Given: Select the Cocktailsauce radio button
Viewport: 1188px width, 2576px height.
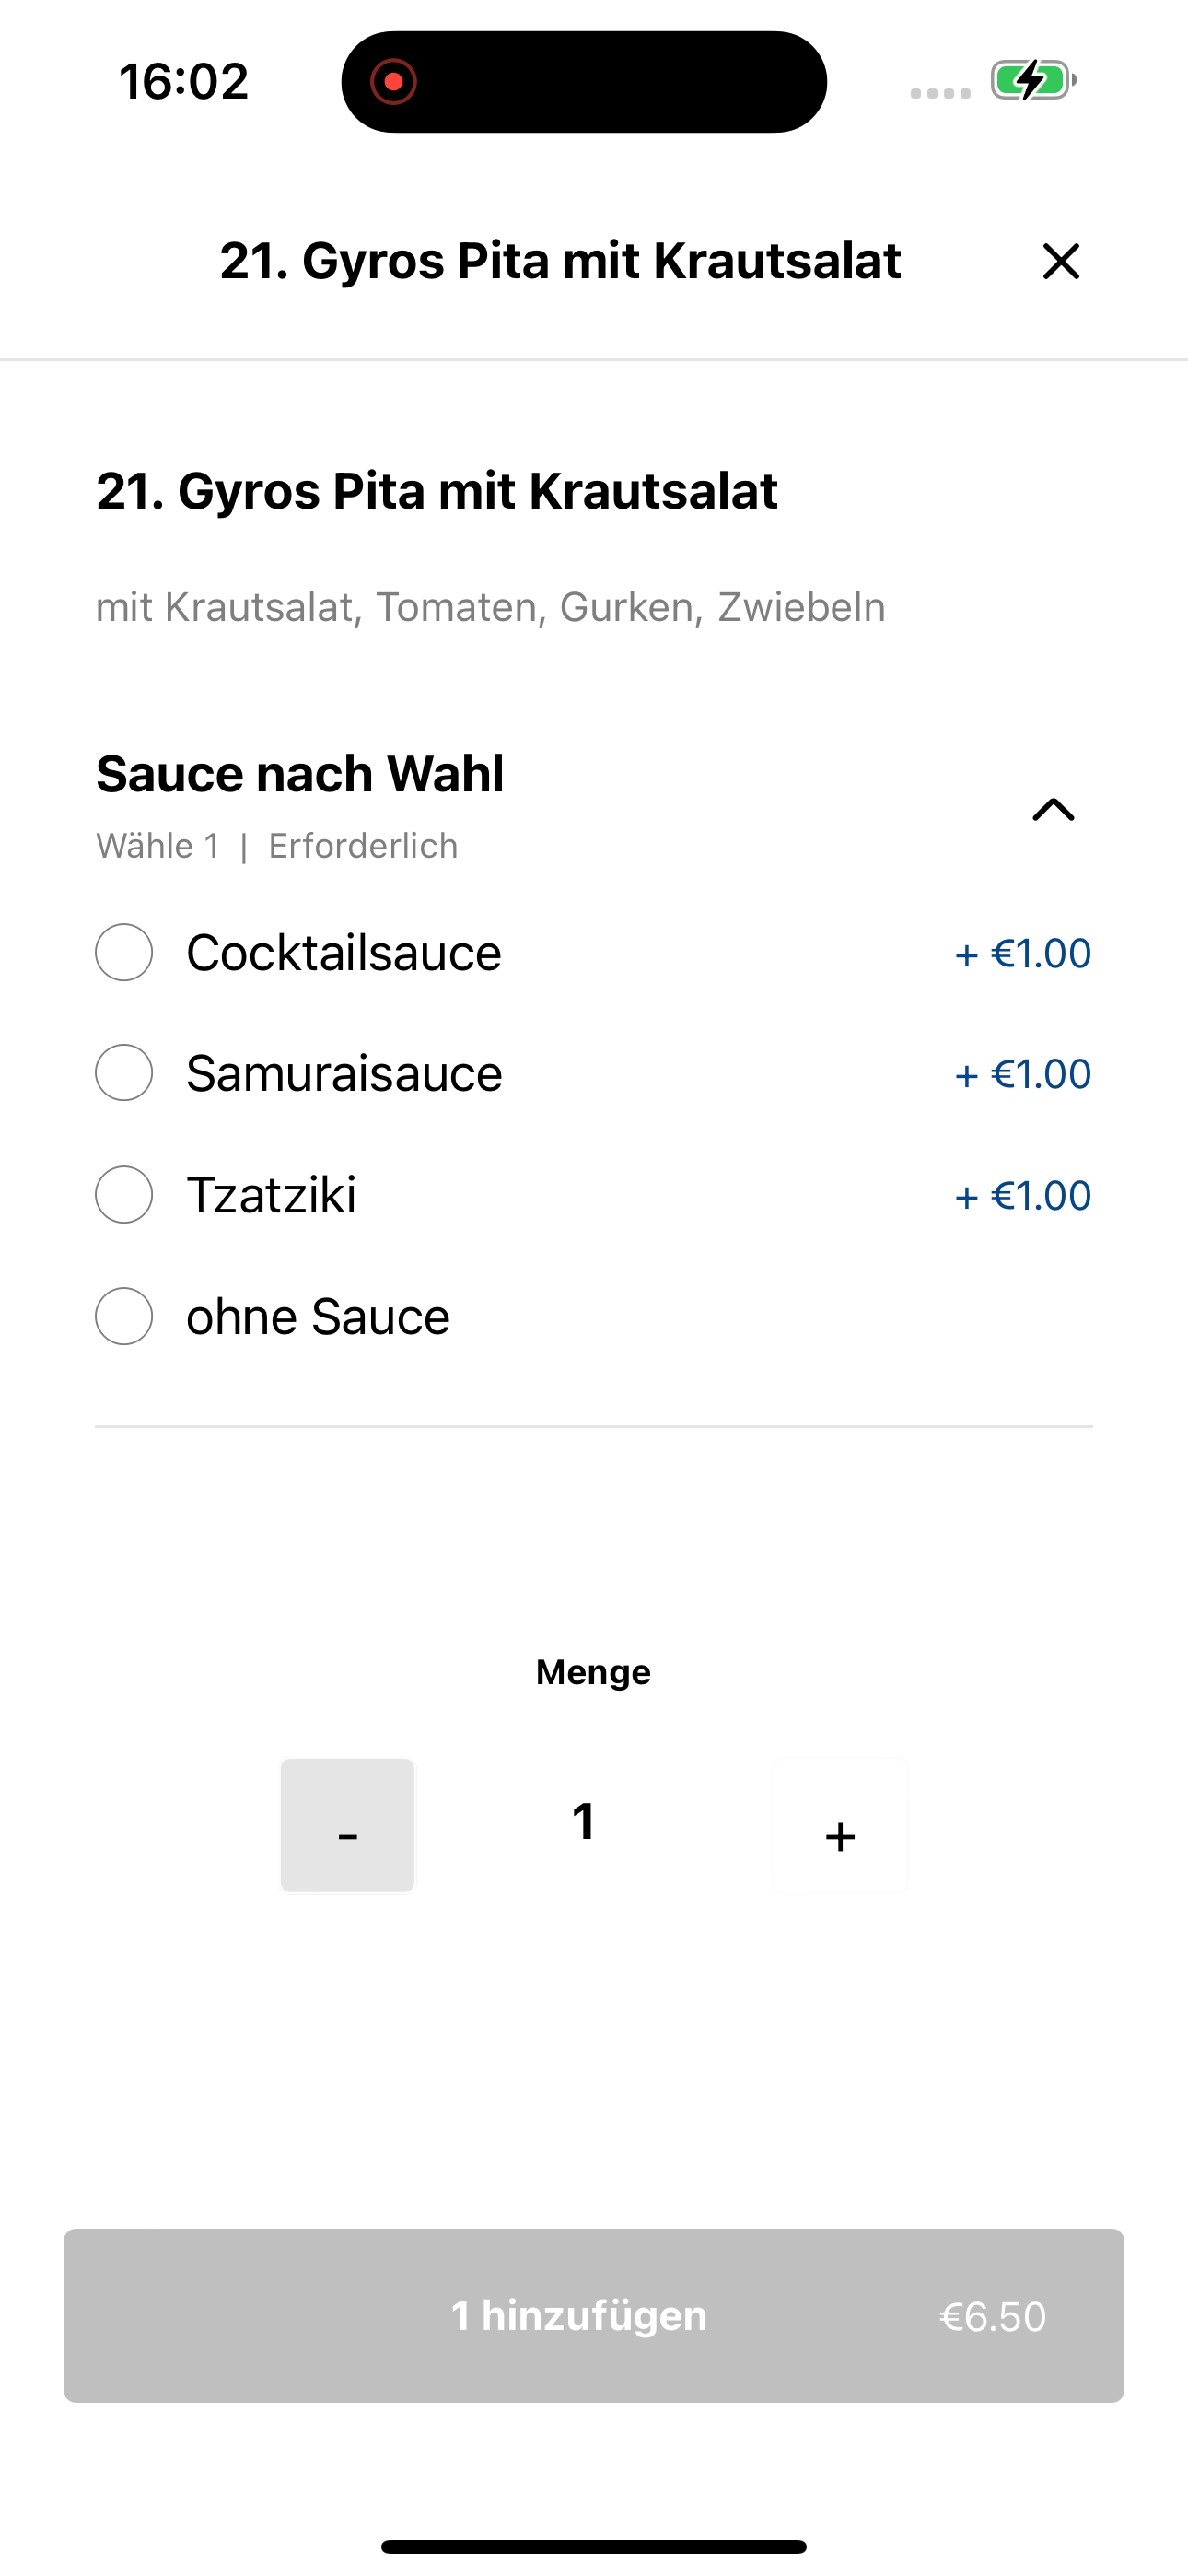Looking at the screenshot, I should (124, 952).
